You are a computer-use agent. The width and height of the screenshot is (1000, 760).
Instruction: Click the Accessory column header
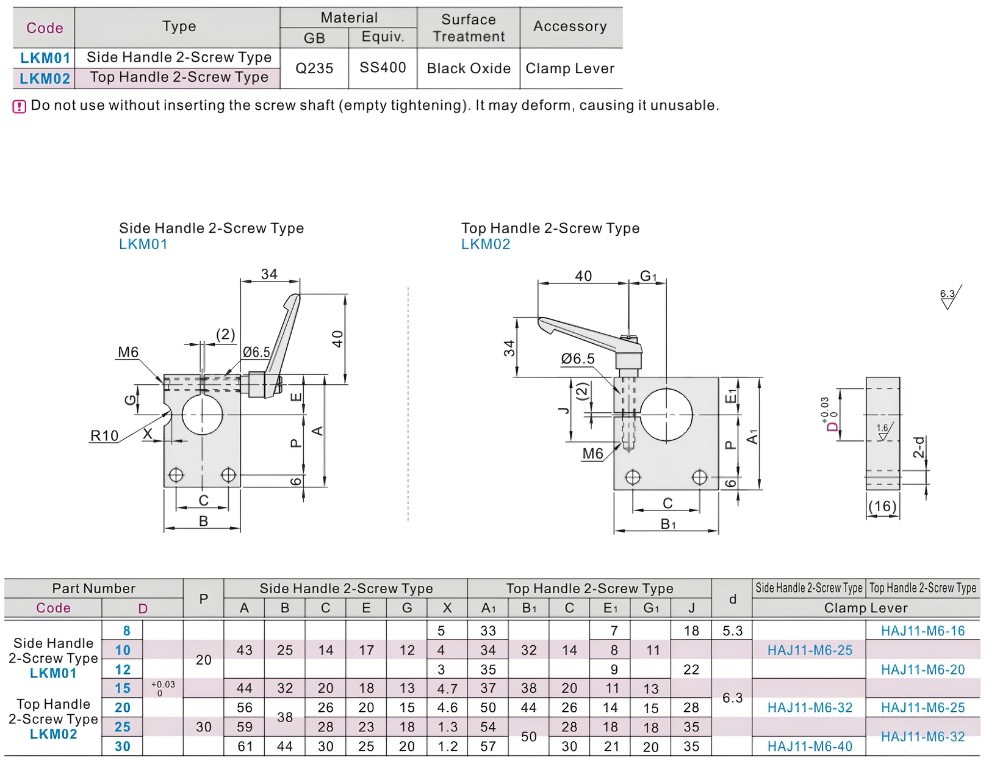[570, 27]
